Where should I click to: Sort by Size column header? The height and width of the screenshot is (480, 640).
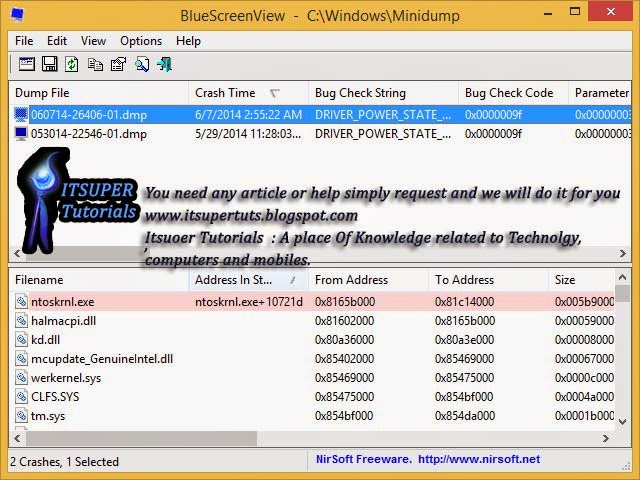(581, 280)
